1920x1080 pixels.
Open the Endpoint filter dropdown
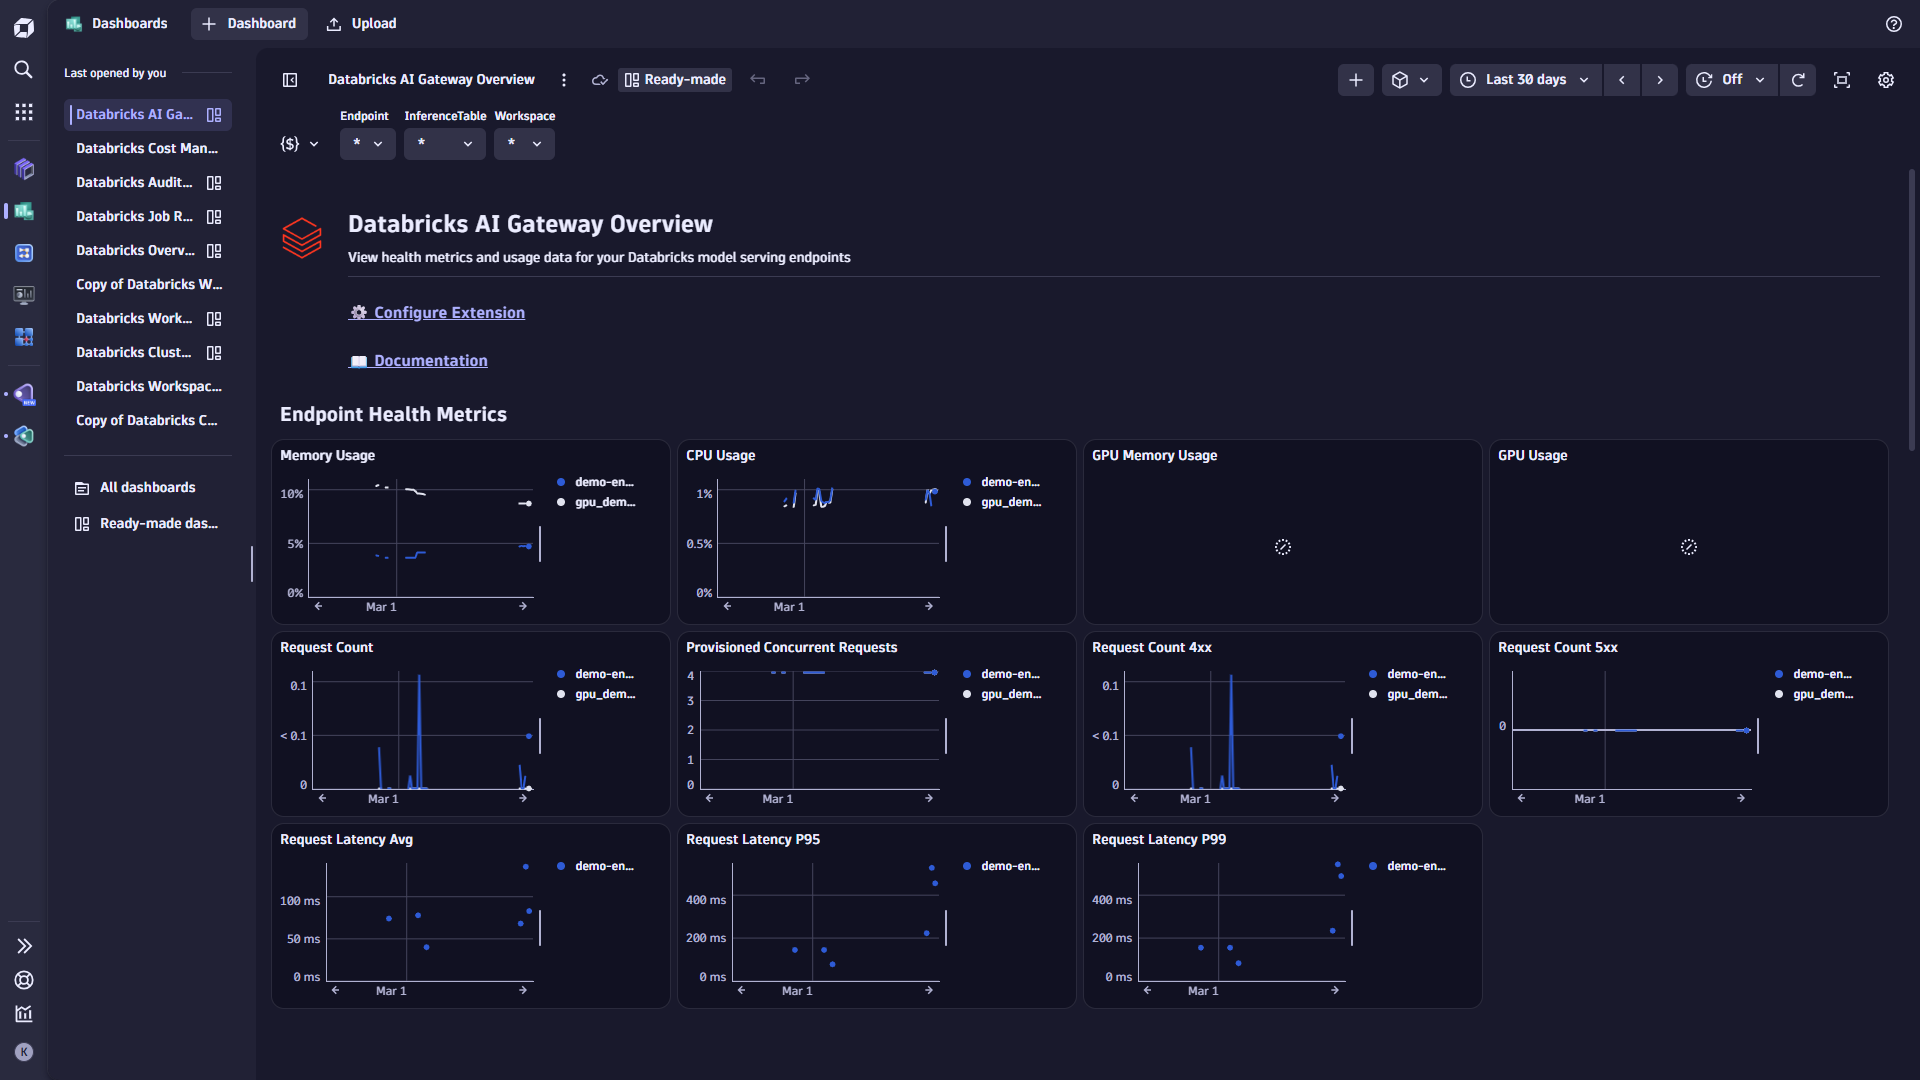coord(367,143)
